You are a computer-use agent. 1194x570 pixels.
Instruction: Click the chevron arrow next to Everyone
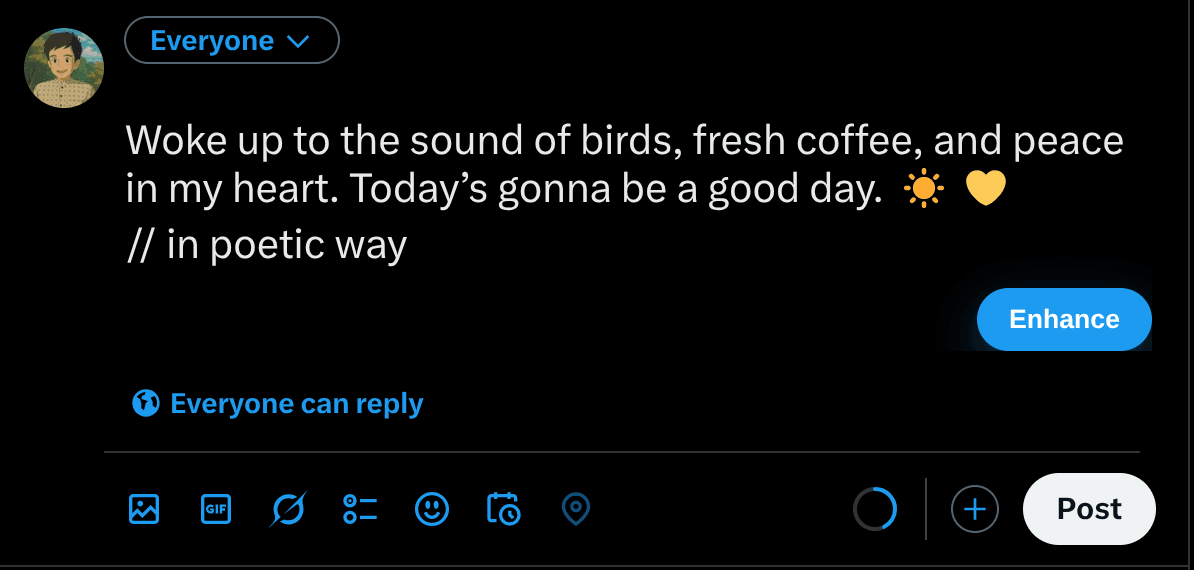298,42
